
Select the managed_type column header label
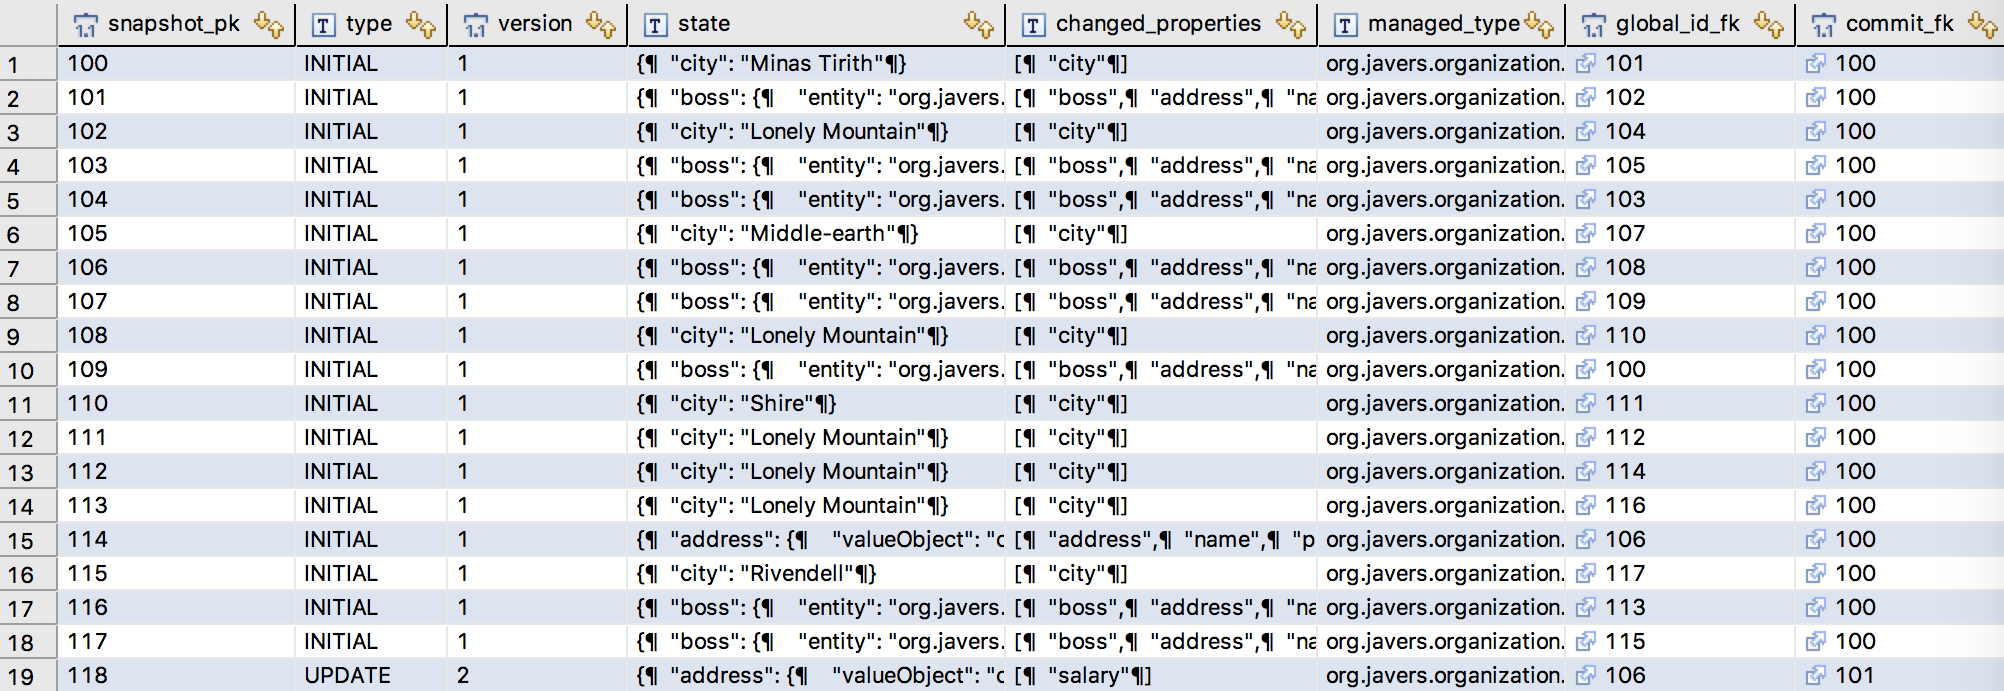click(x=1444, y=24)
